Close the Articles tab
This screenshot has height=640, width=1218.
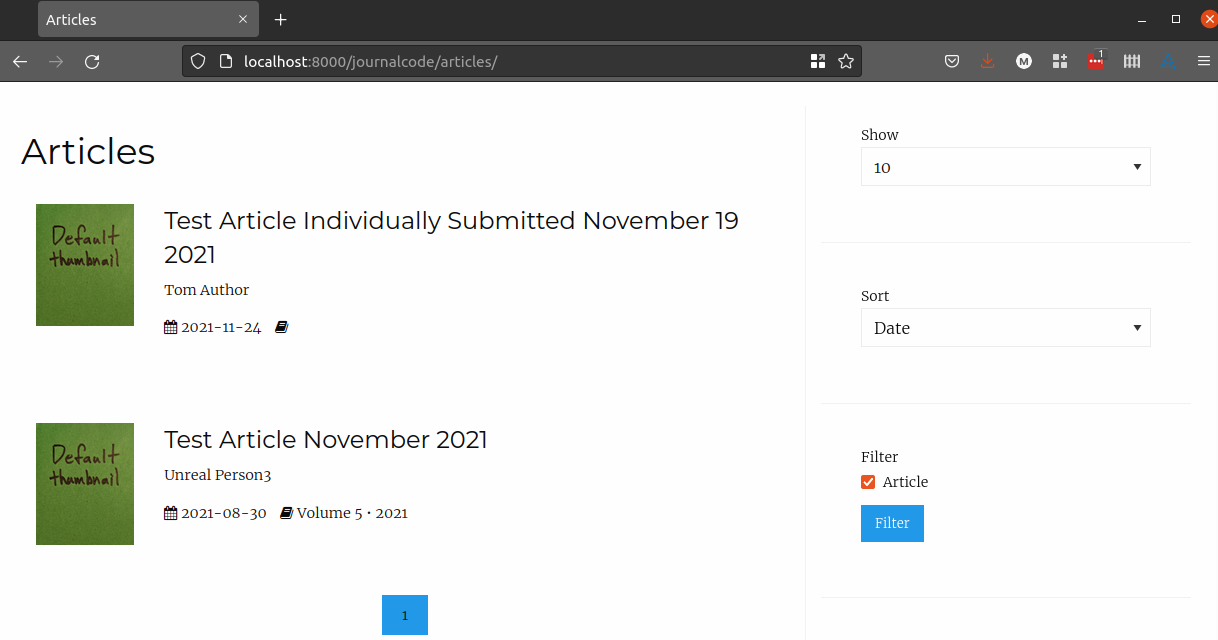(x=243, y=20)
